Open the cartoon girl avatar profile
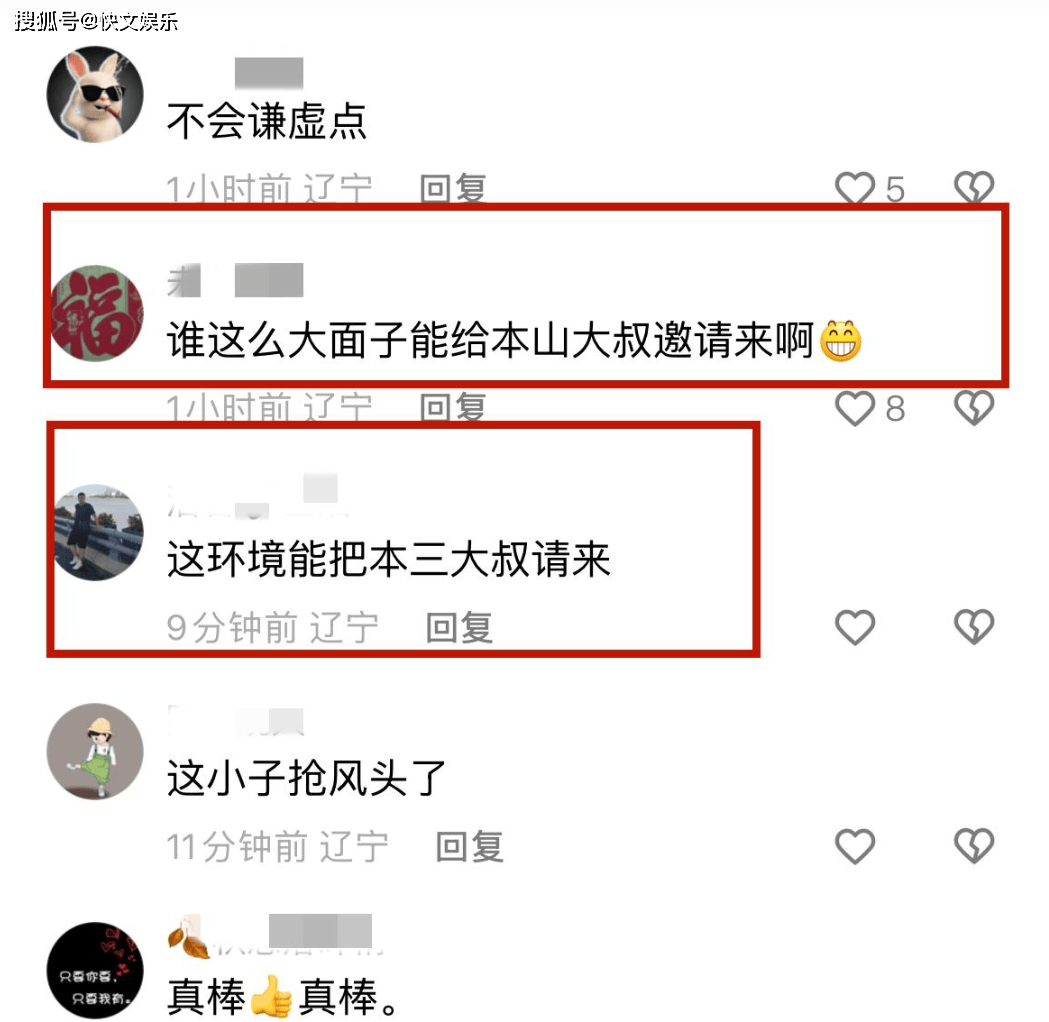1049x1022 pixels. (x=95, y=751)
